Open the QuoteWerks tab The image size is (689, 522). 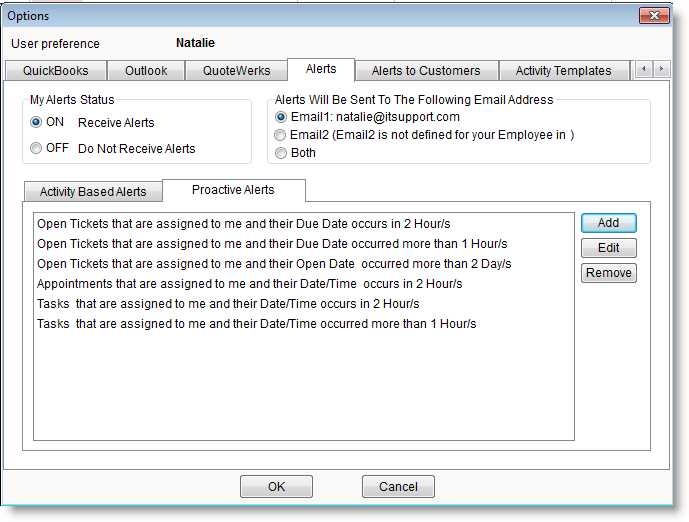[x=236, y=71]
